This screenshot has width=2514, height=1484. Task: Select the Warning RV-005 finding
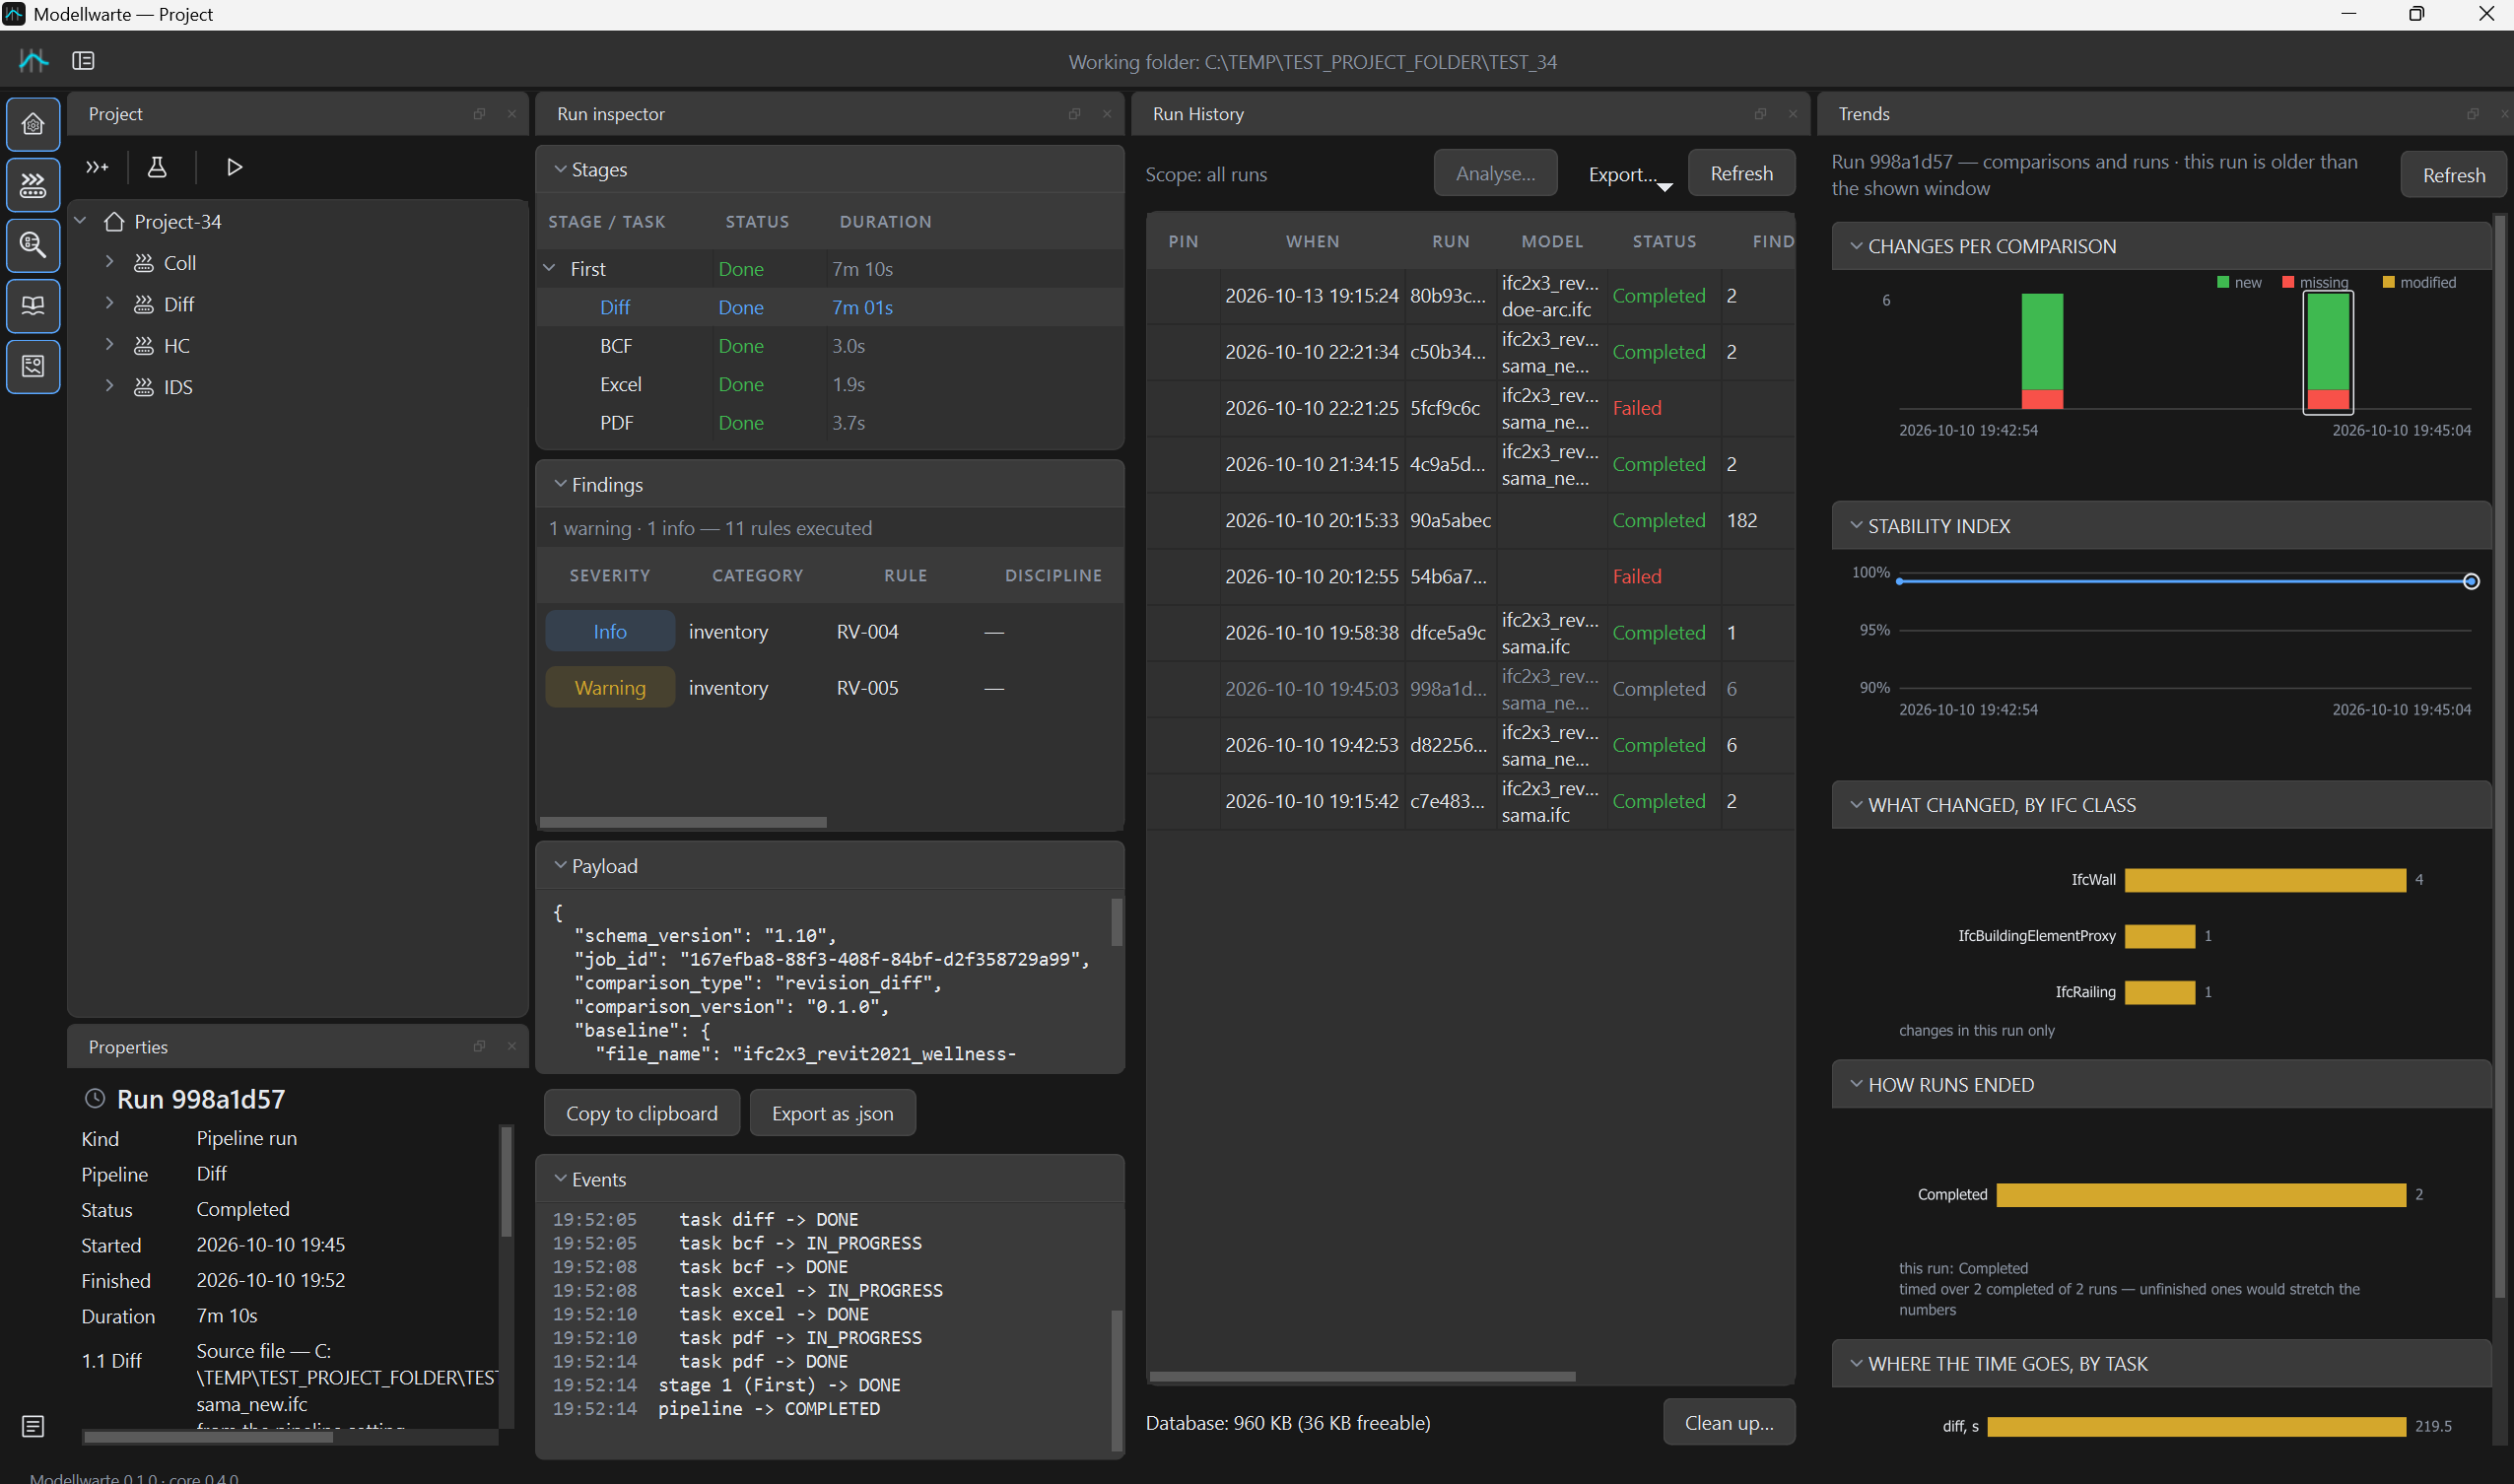(x=829, y=688)
